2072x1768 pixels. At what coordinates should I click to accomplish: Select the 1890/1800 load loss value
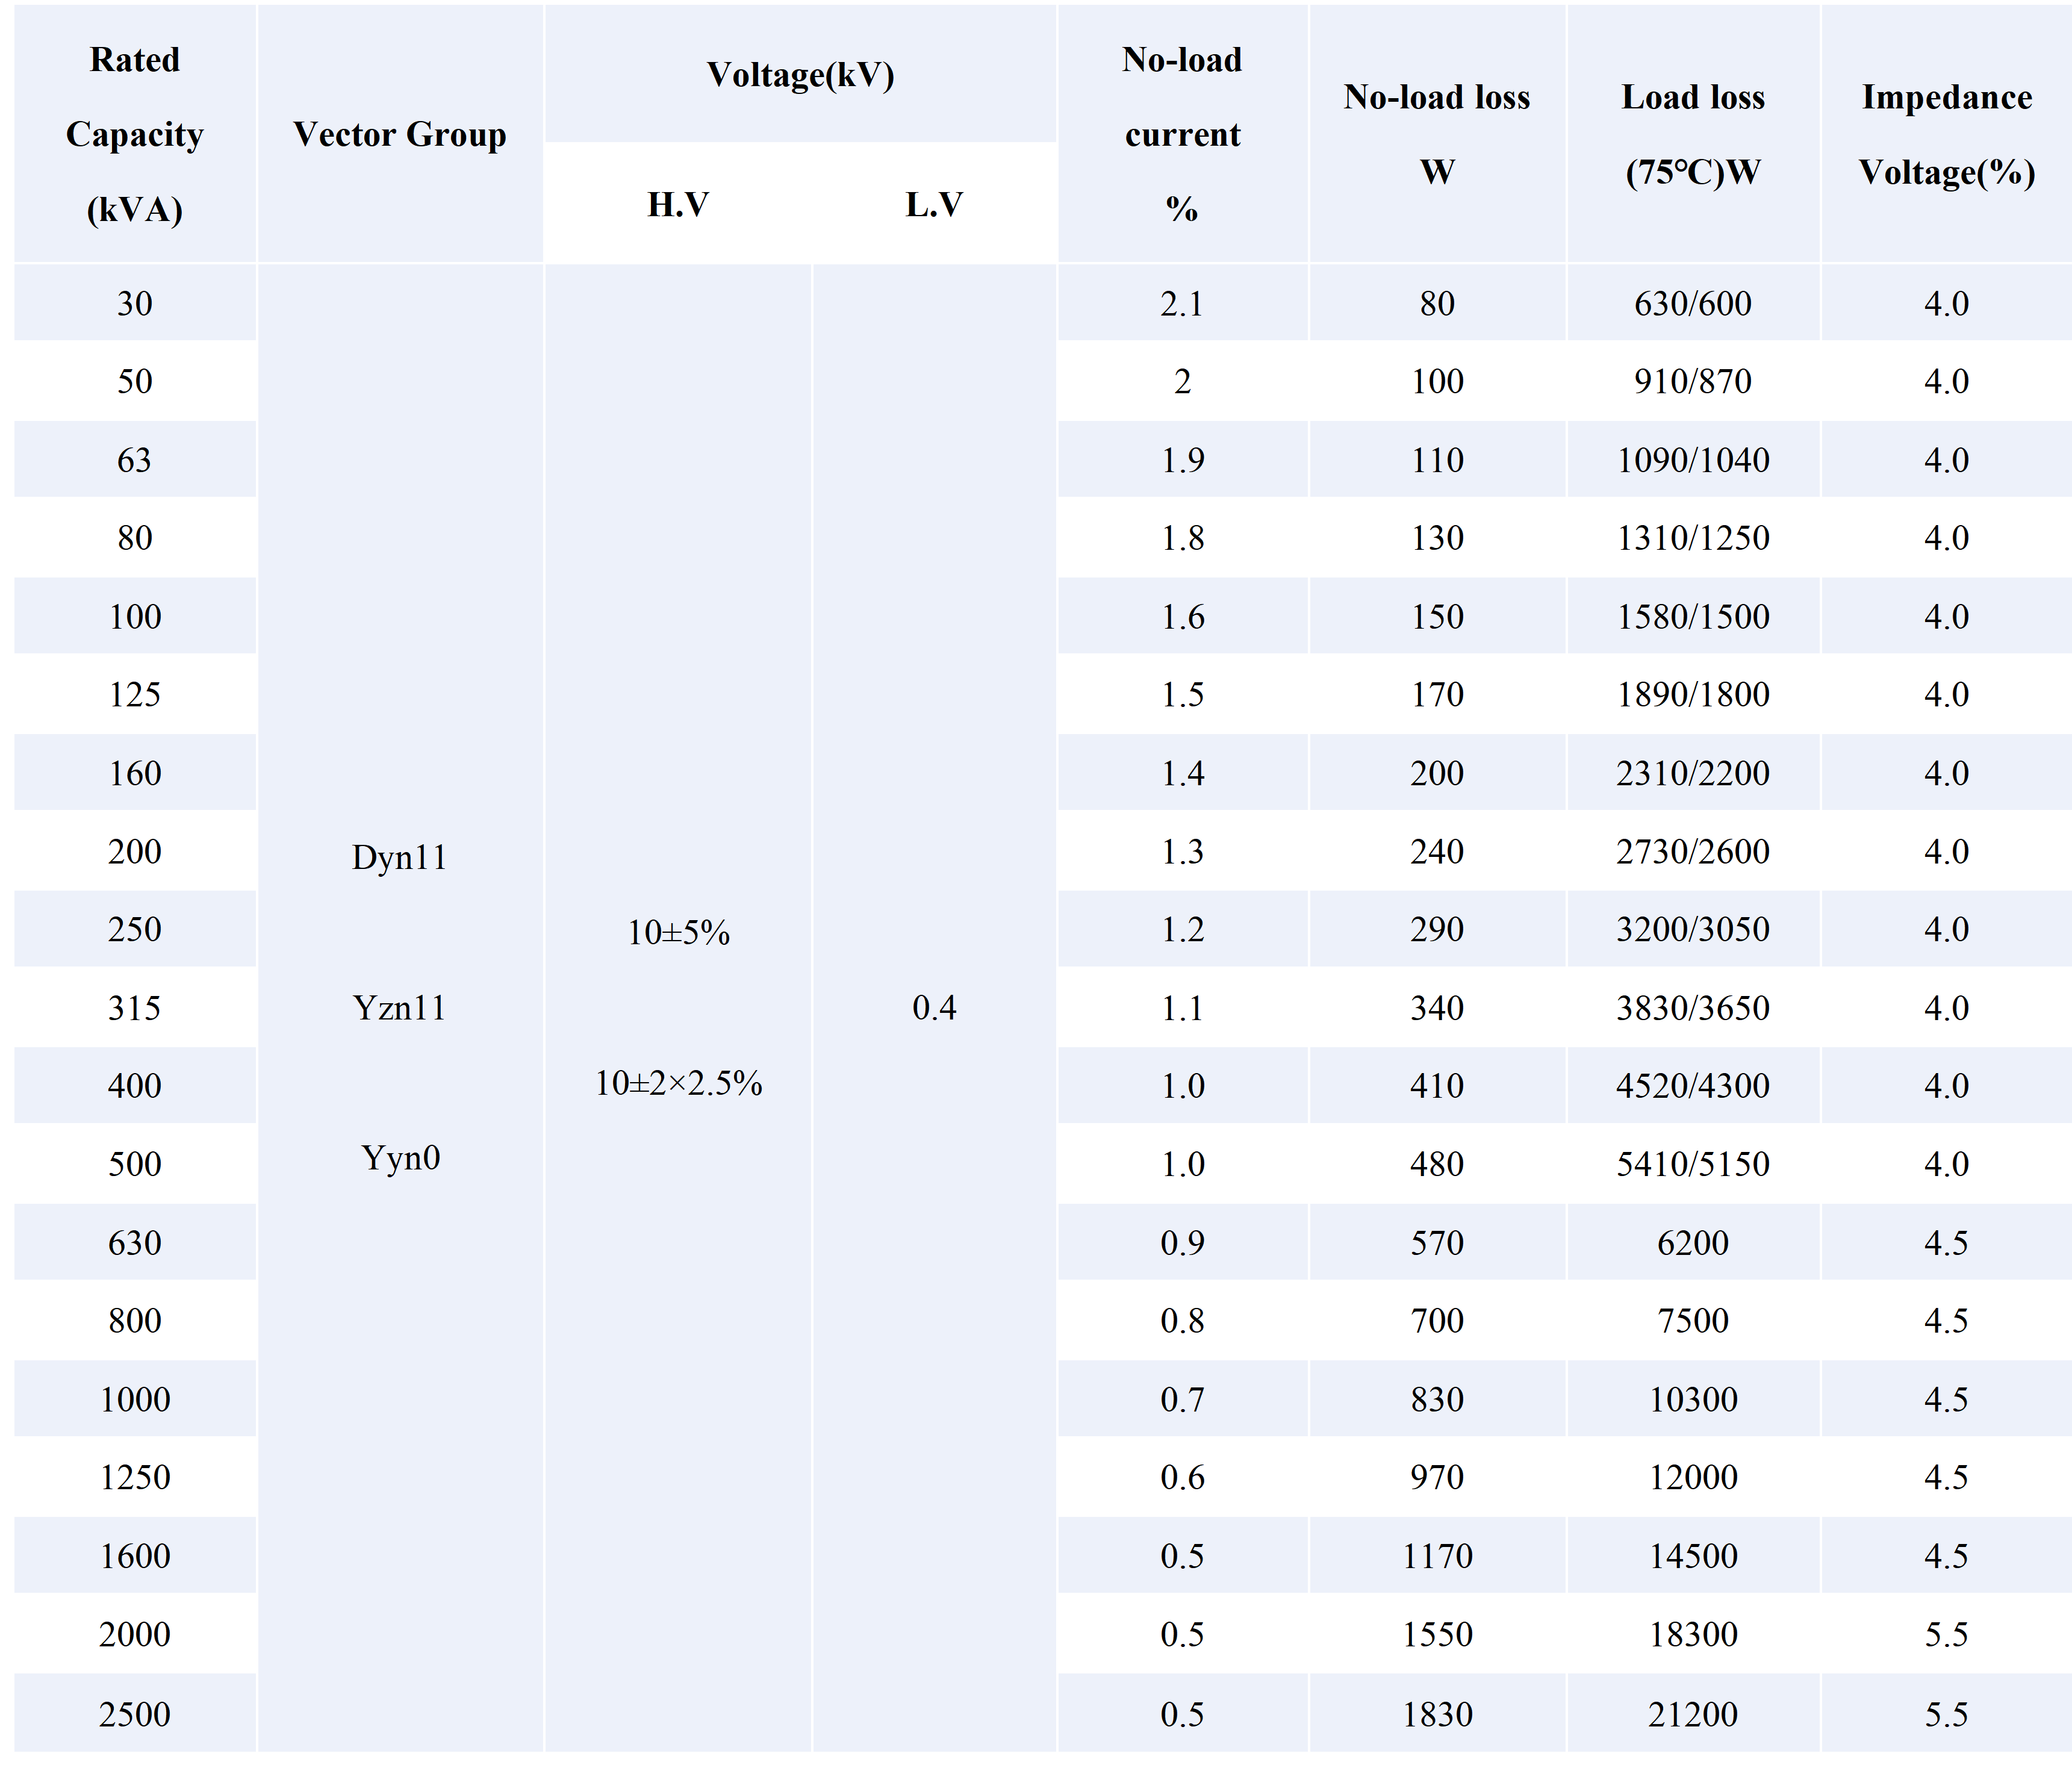tap(1693, 694)
